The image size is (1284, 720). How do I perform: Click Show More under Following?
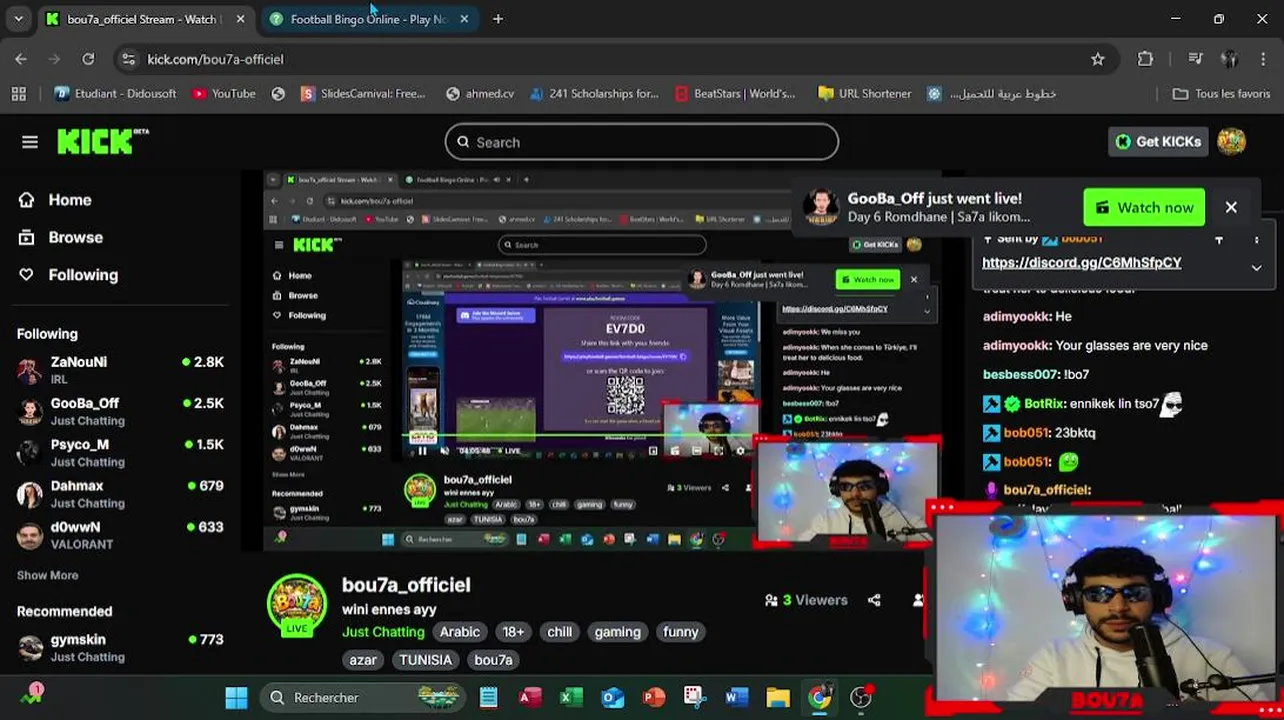click(x=47, y=575)
